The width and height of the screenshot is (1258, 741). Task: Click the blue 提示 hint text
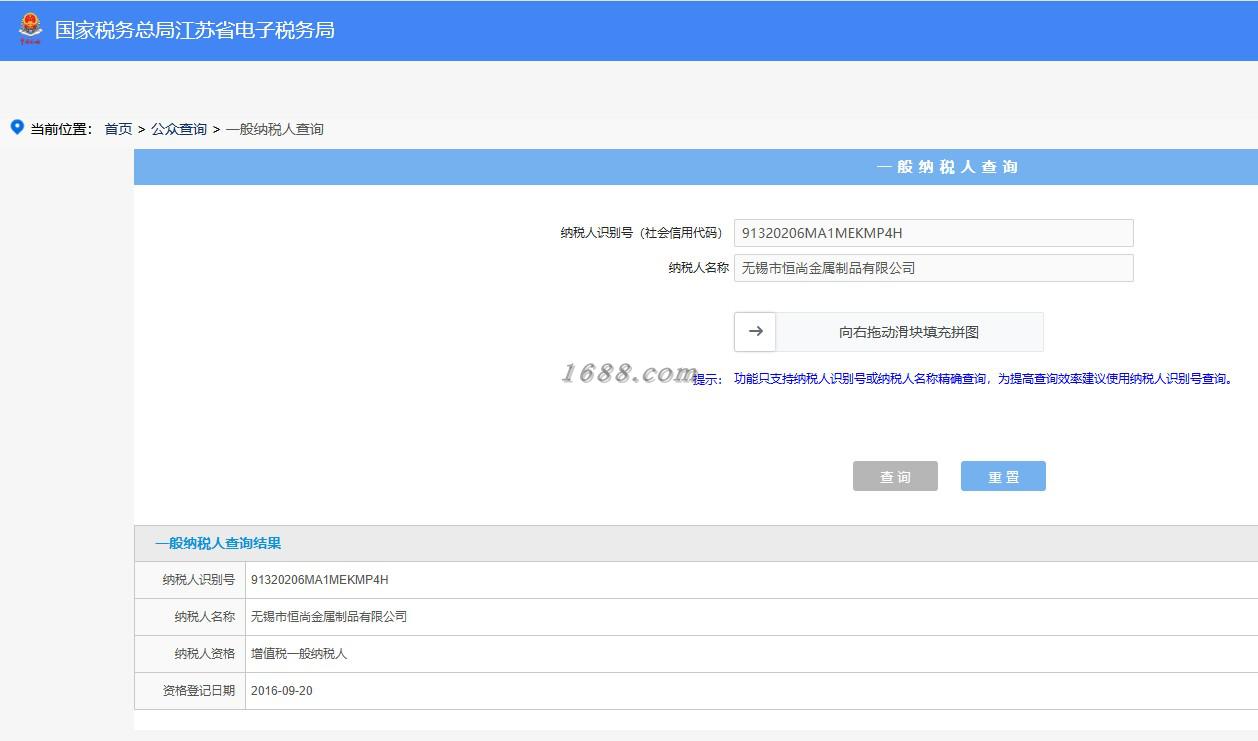(964, 379)
